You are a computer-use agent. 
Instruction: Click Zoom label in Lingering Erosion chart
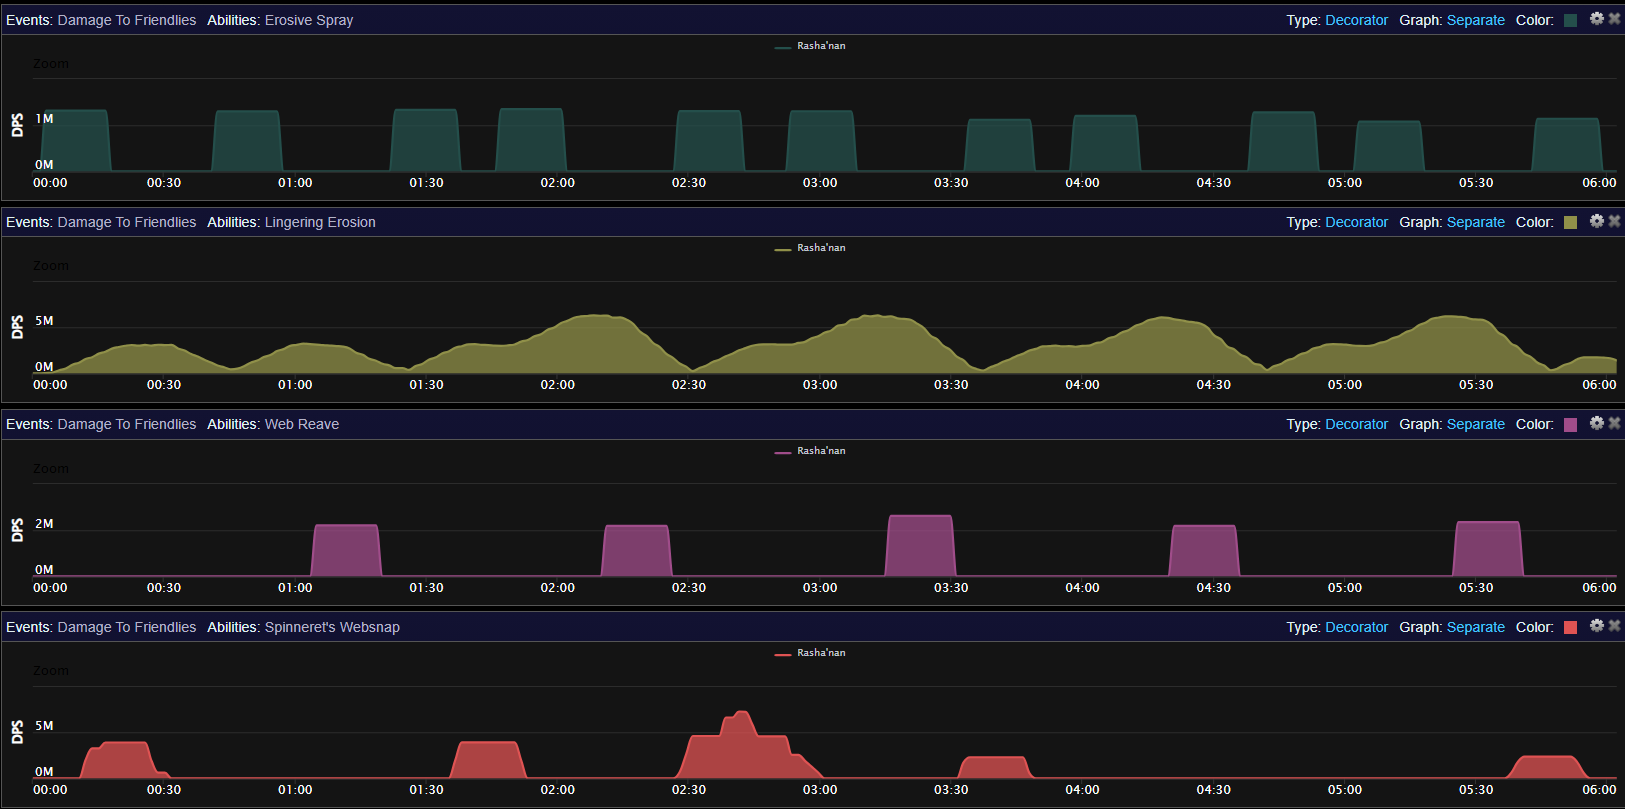point(51,266)
